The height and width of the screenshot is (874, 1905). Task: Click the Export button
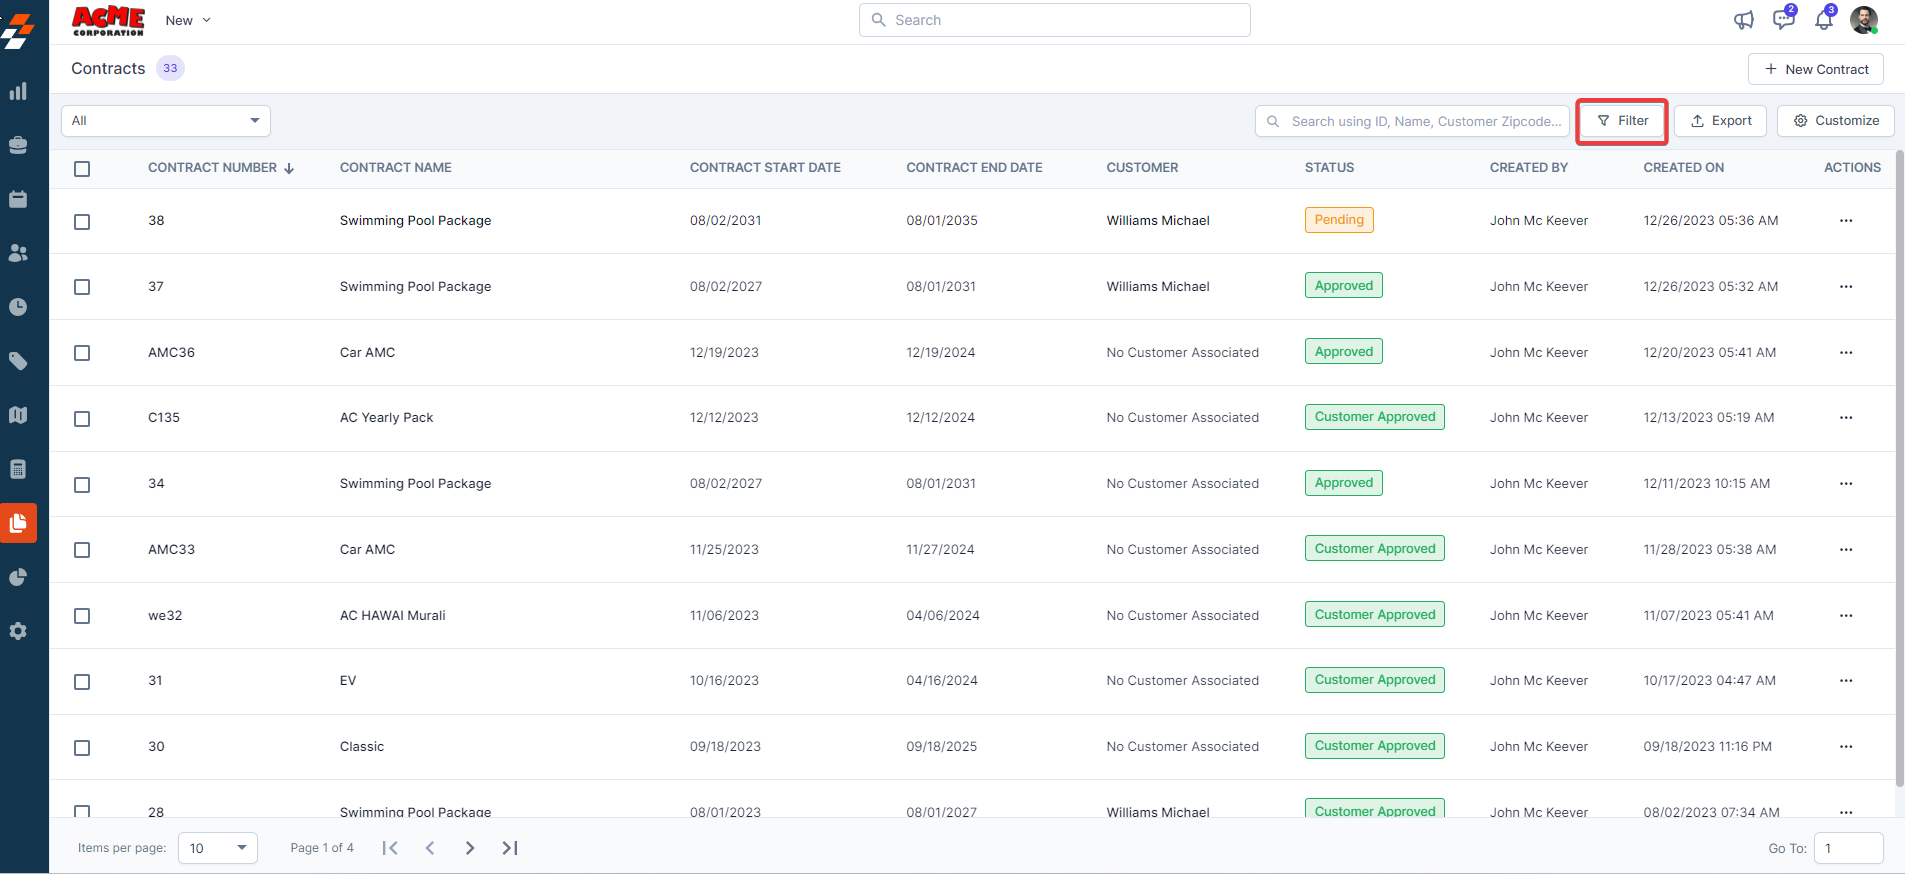coord(1720,121)
